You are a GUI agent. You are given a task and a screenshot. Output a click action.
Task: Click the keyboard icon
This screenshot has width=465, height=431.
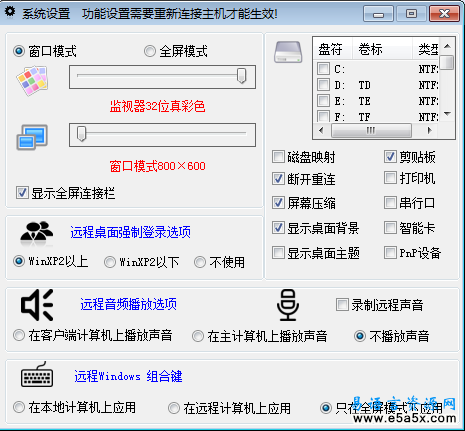tap(37, 375)
